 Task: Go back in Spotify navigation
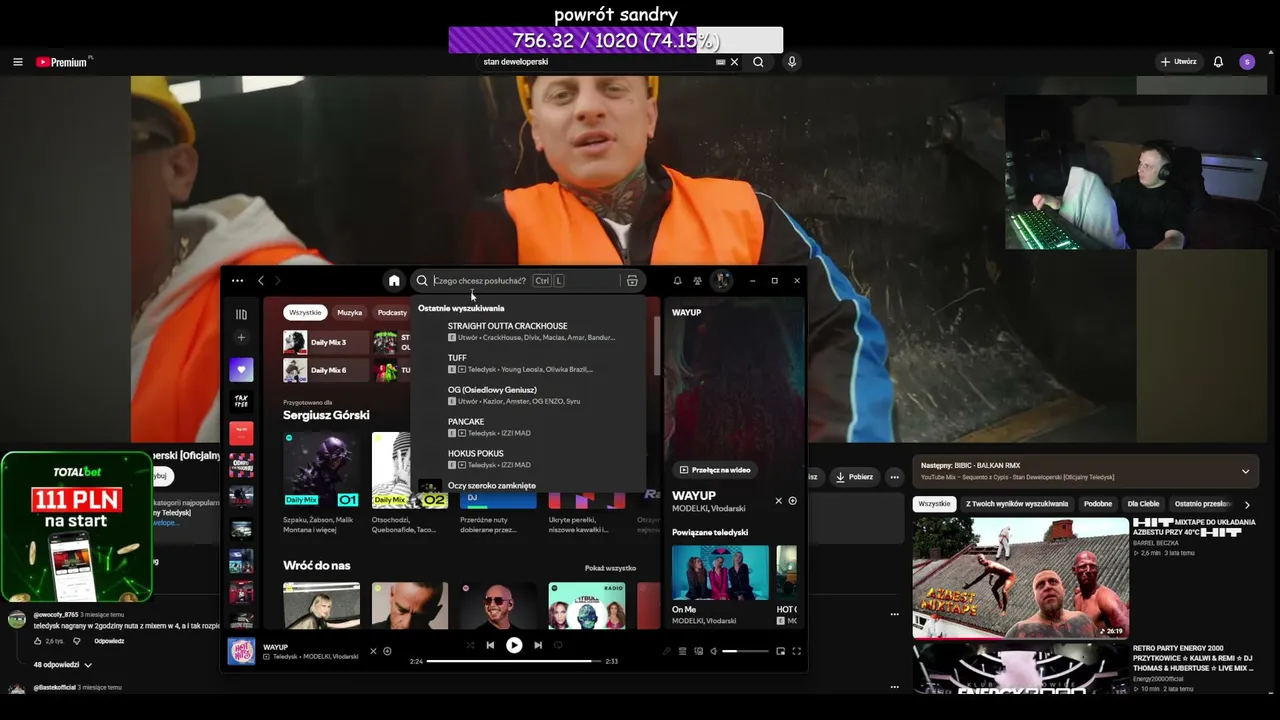point(261,281)
